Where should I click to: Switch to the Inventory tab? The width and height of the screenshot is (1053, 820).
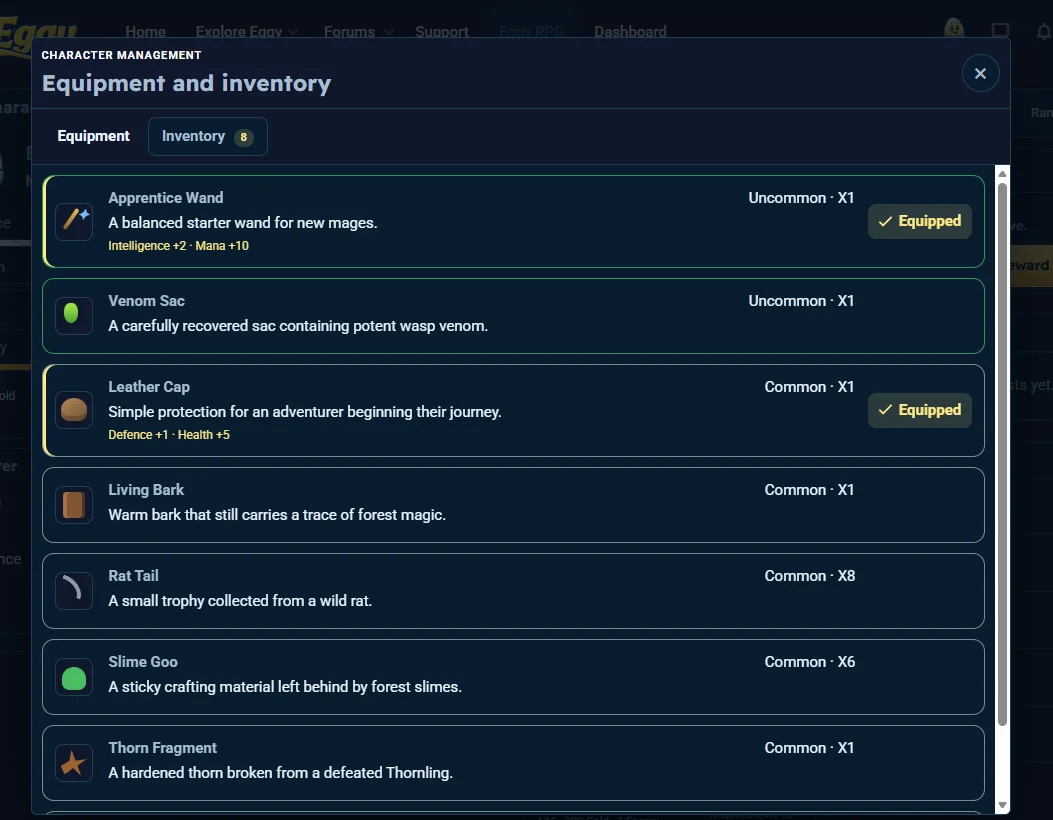pyautogui.click(x=208, y=136)
